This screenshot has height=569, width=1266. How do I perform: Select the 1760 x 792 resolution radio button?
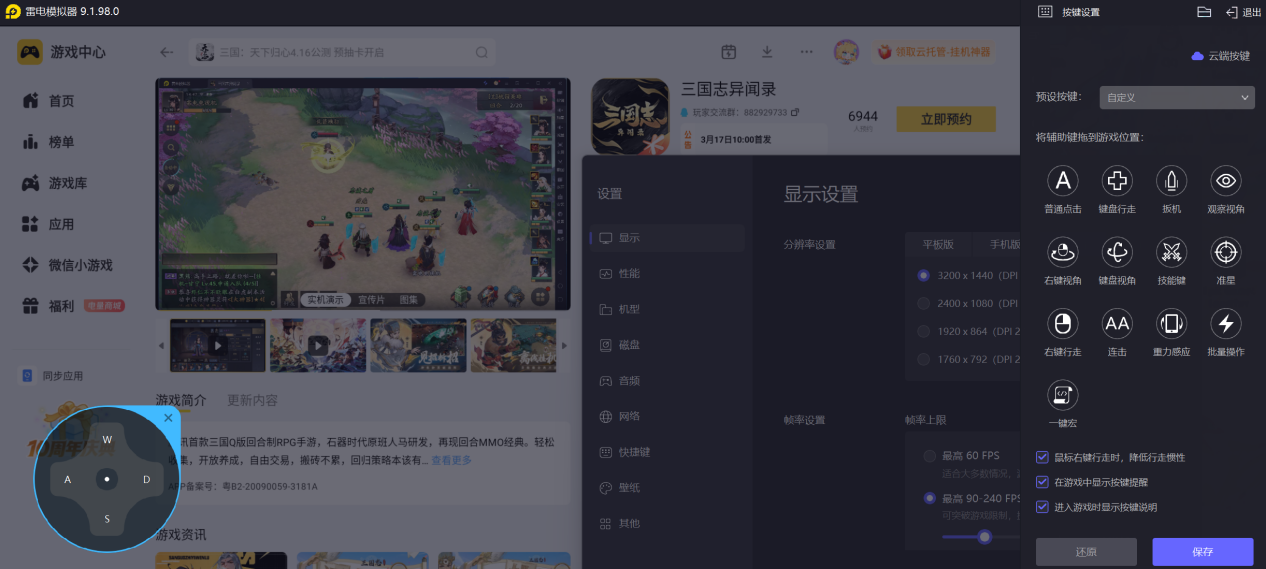tap(924, 359)
